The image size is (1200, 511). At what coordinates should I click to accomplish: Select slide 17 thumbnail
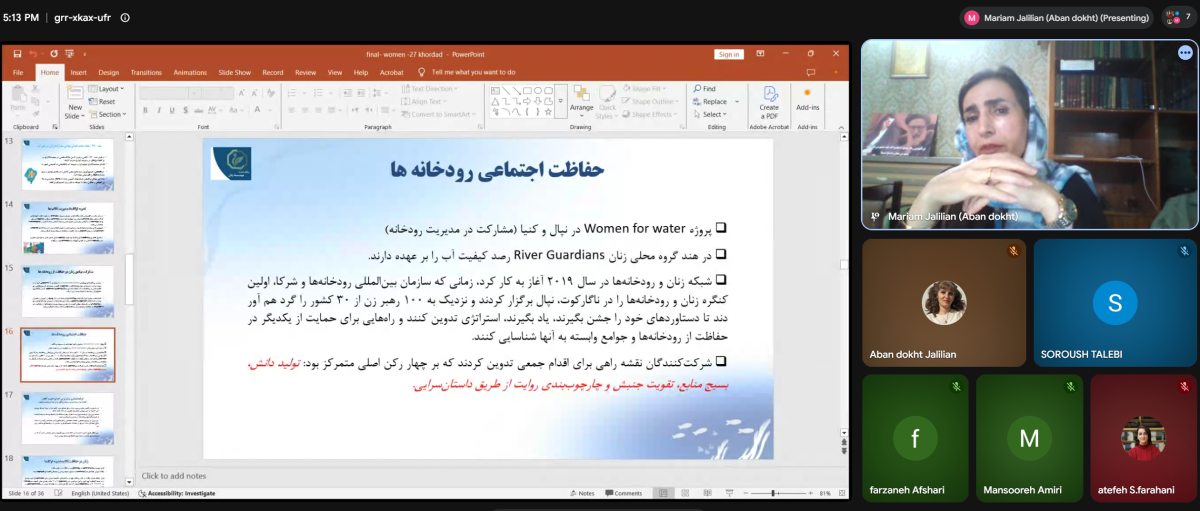[68, 418]
